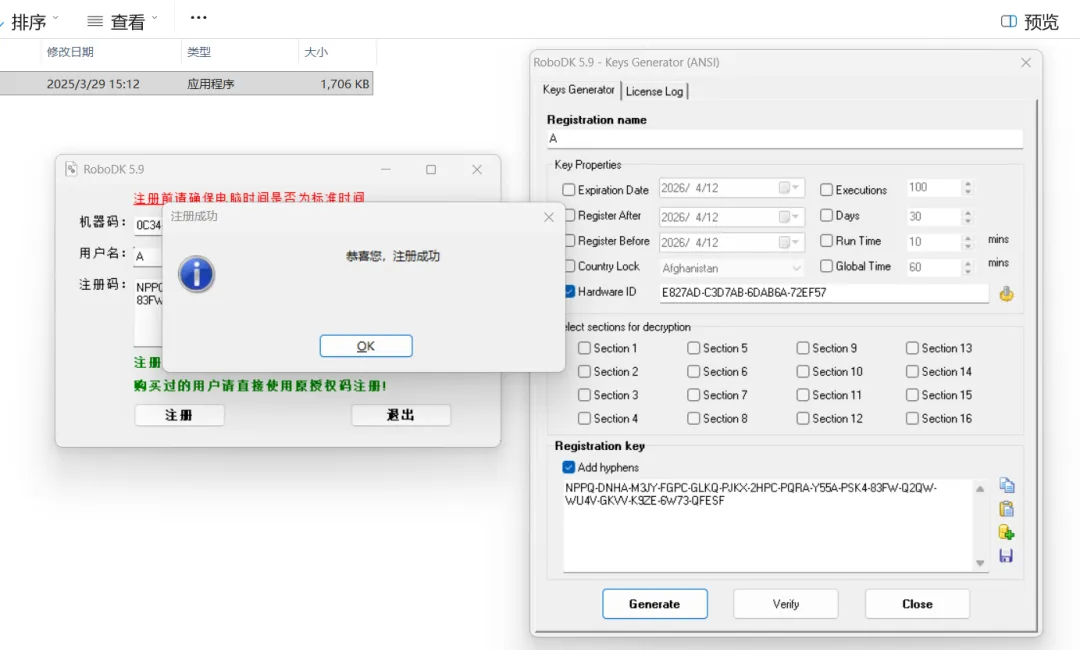Click the paste clipboard icon beside registration key

[x=1006, y=509]
